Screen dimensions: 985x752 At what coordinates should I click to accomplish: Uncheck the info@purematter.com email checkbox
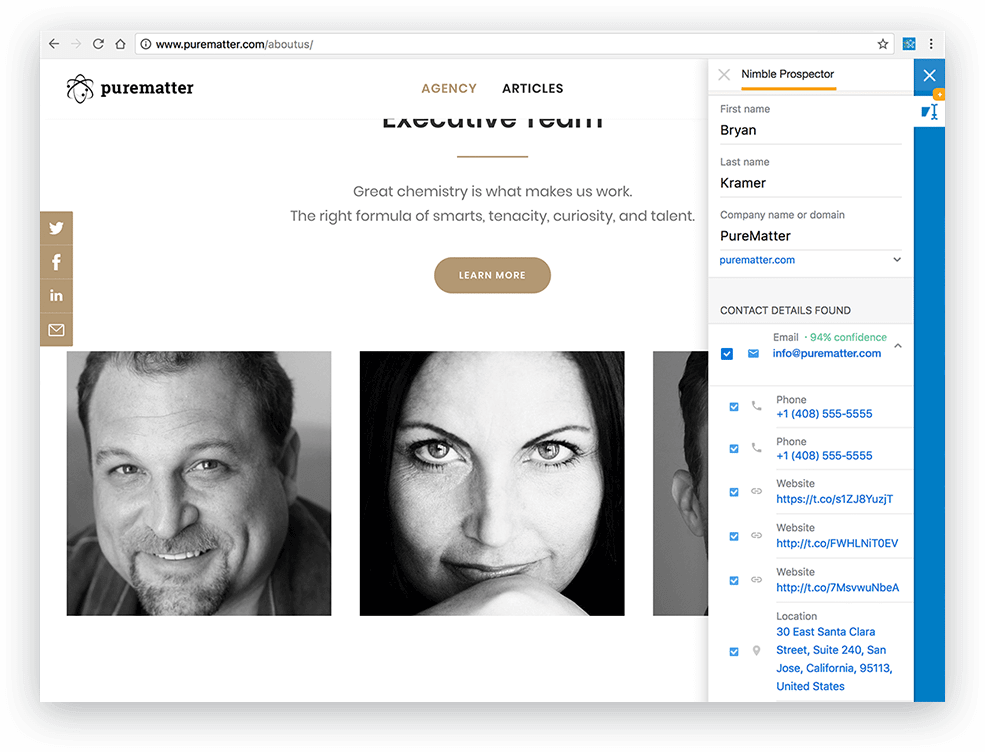[727, 354]
